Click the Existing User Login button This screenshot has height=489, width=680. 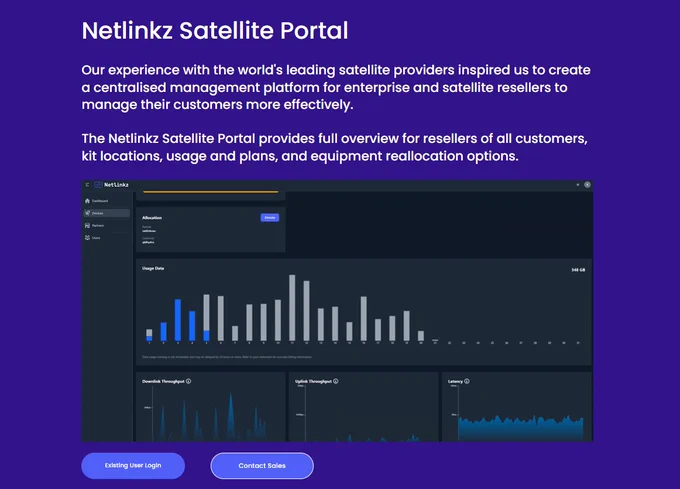pyautogui.click(x=133, y=466)
